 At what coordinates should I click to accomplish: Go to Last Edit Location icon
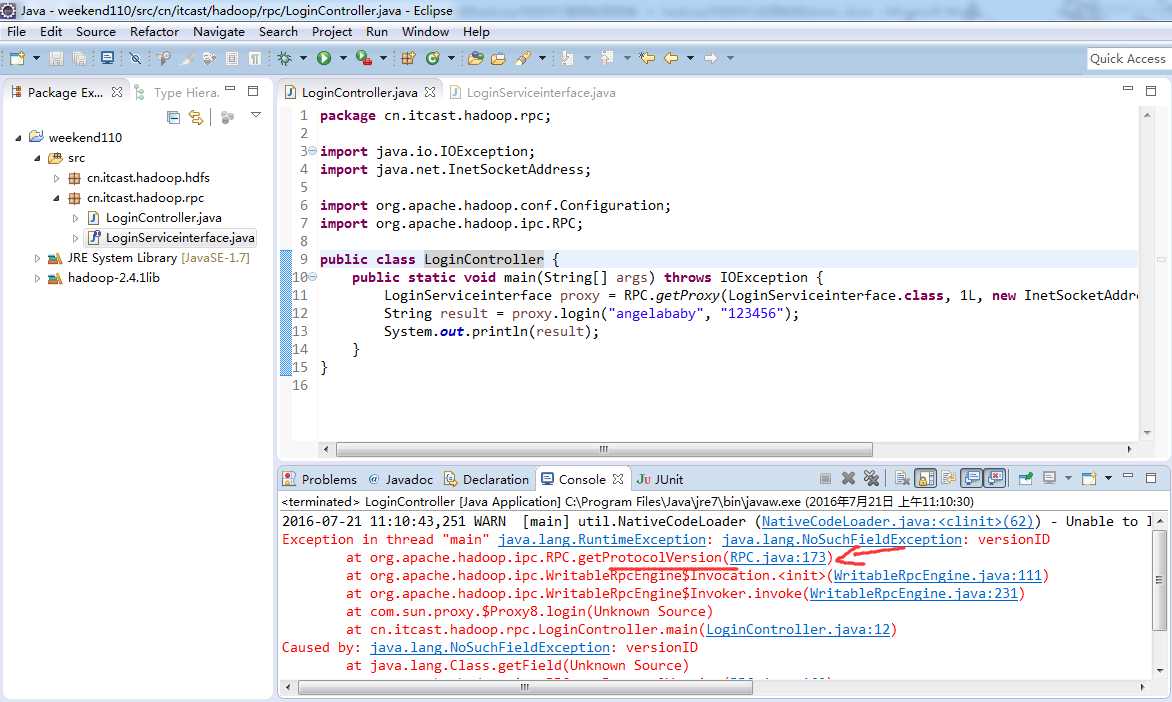pyautogui.click(x=647, y=58)
